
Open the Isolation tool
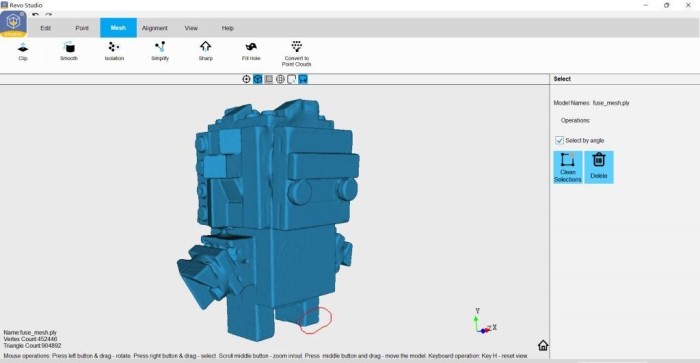tap(114, 51)
